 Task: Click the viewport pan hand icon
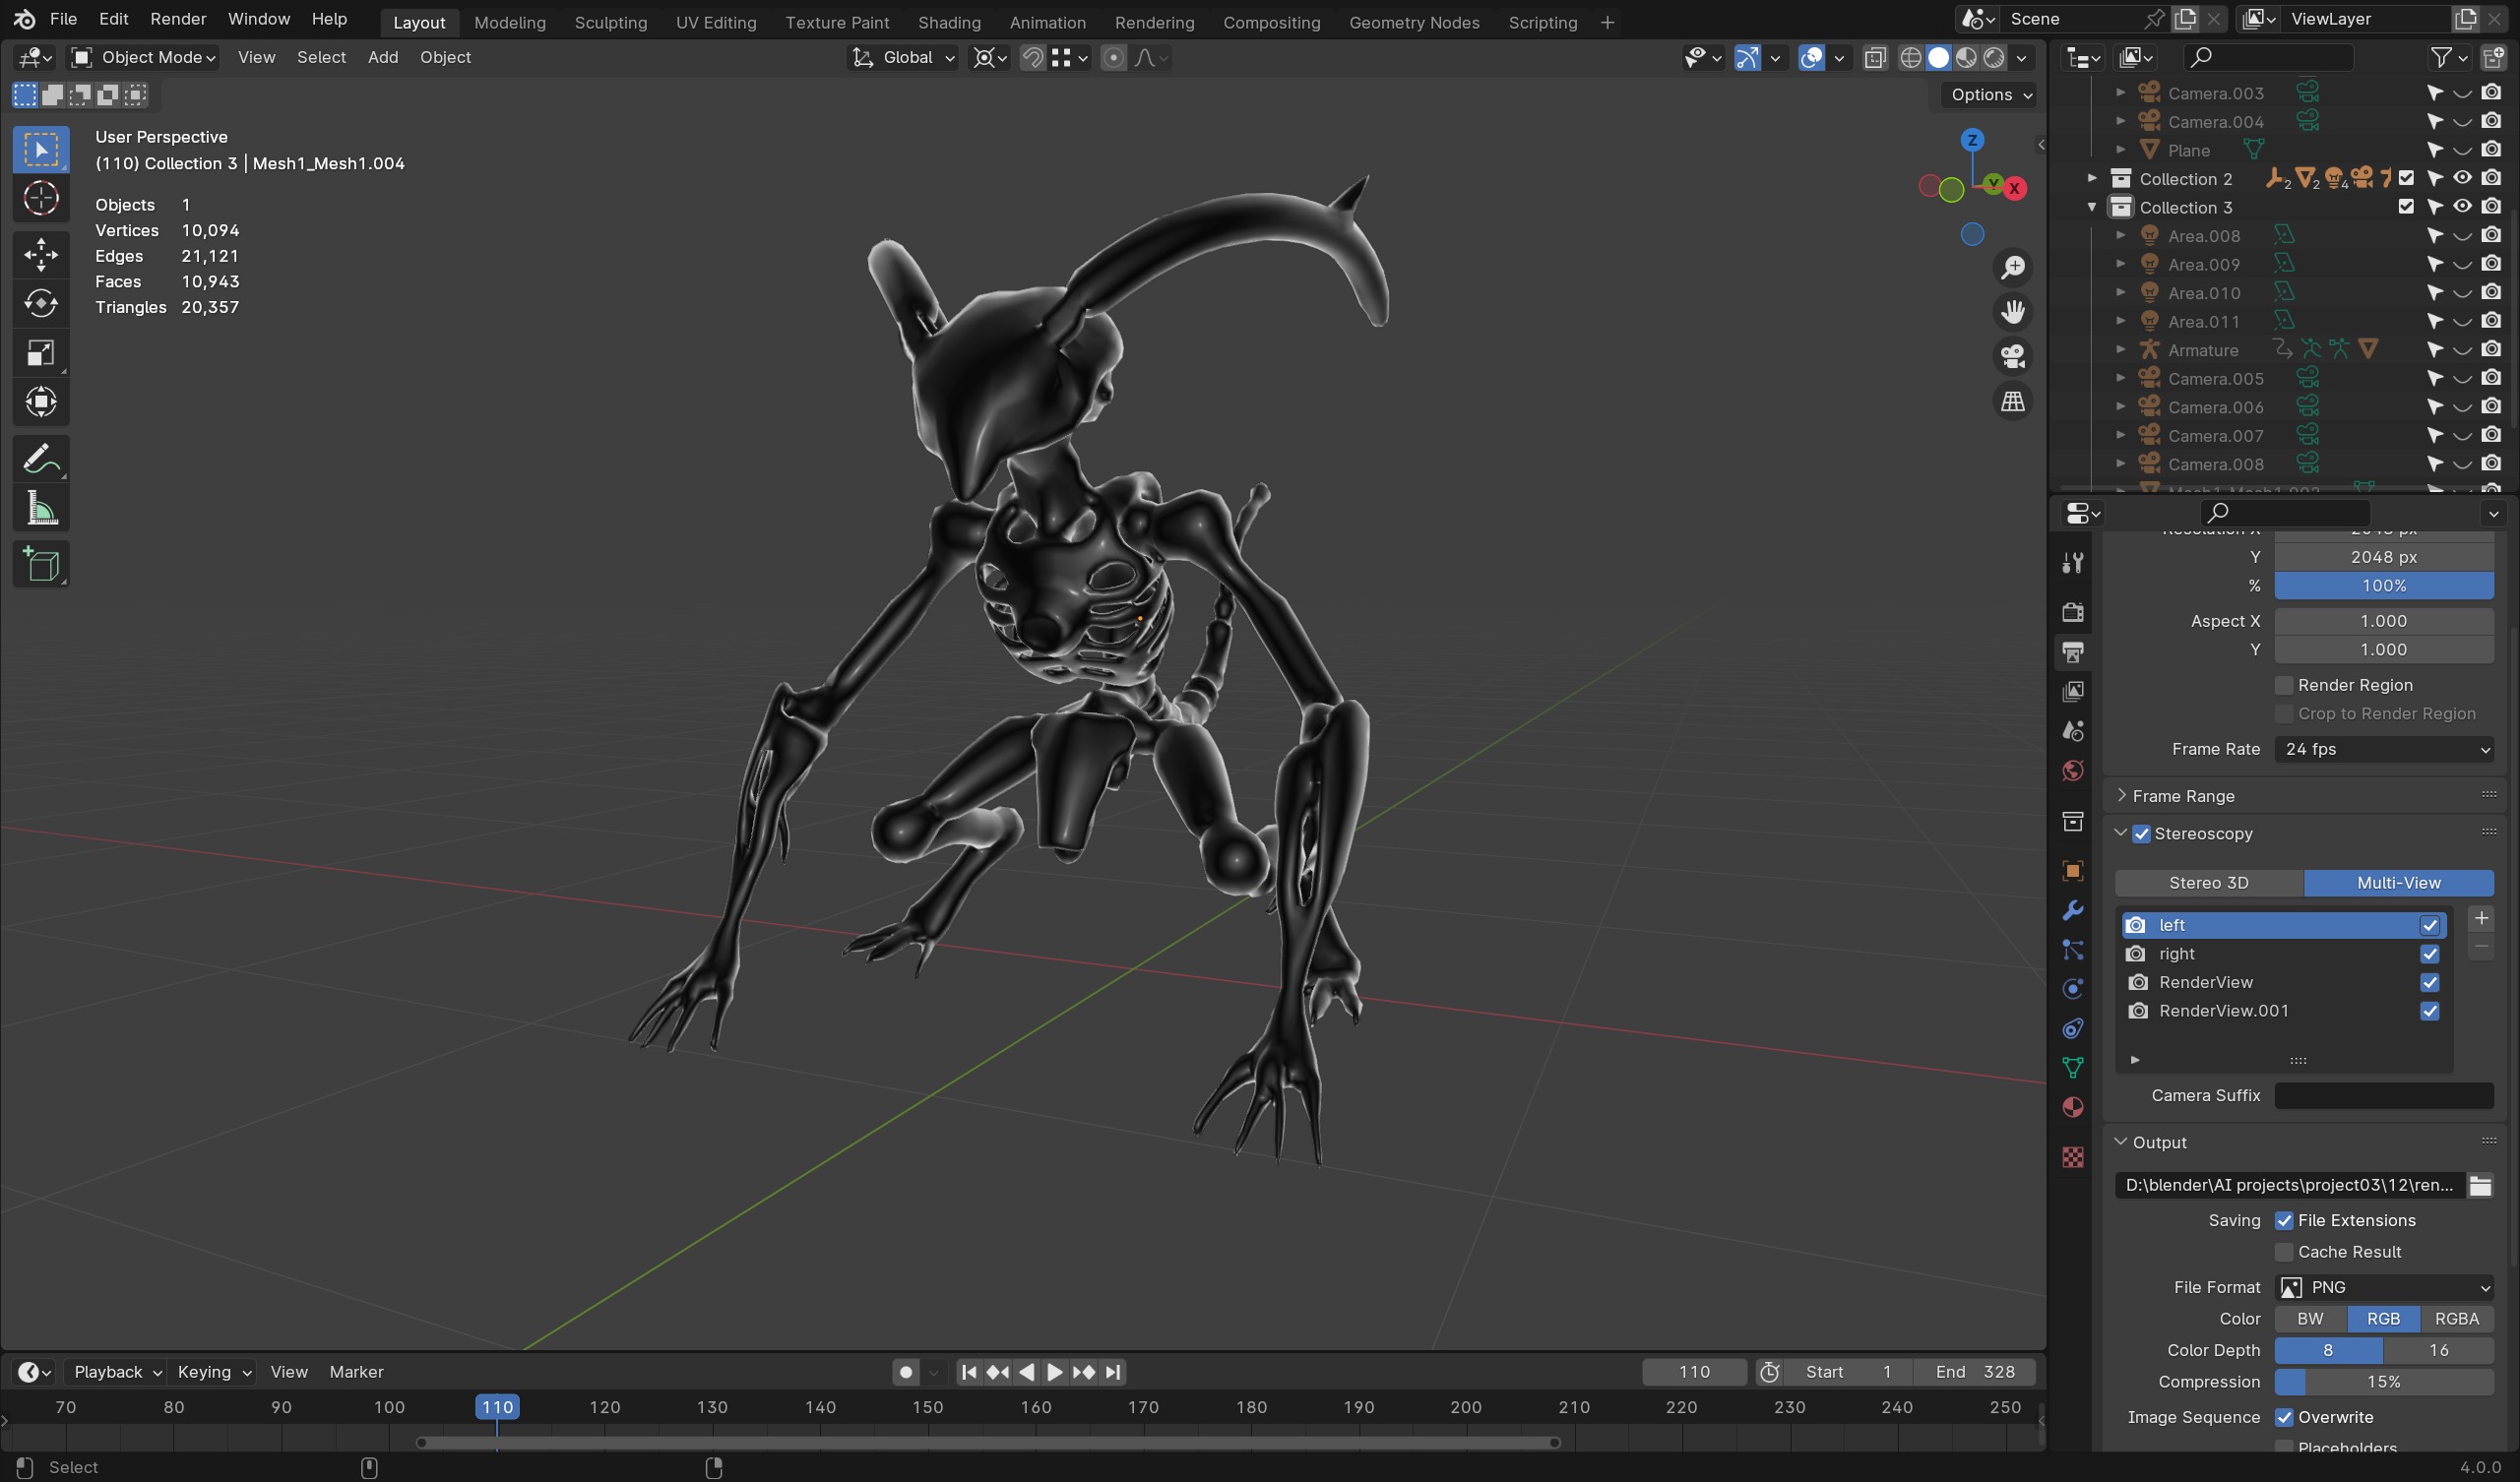point(2012,312)
